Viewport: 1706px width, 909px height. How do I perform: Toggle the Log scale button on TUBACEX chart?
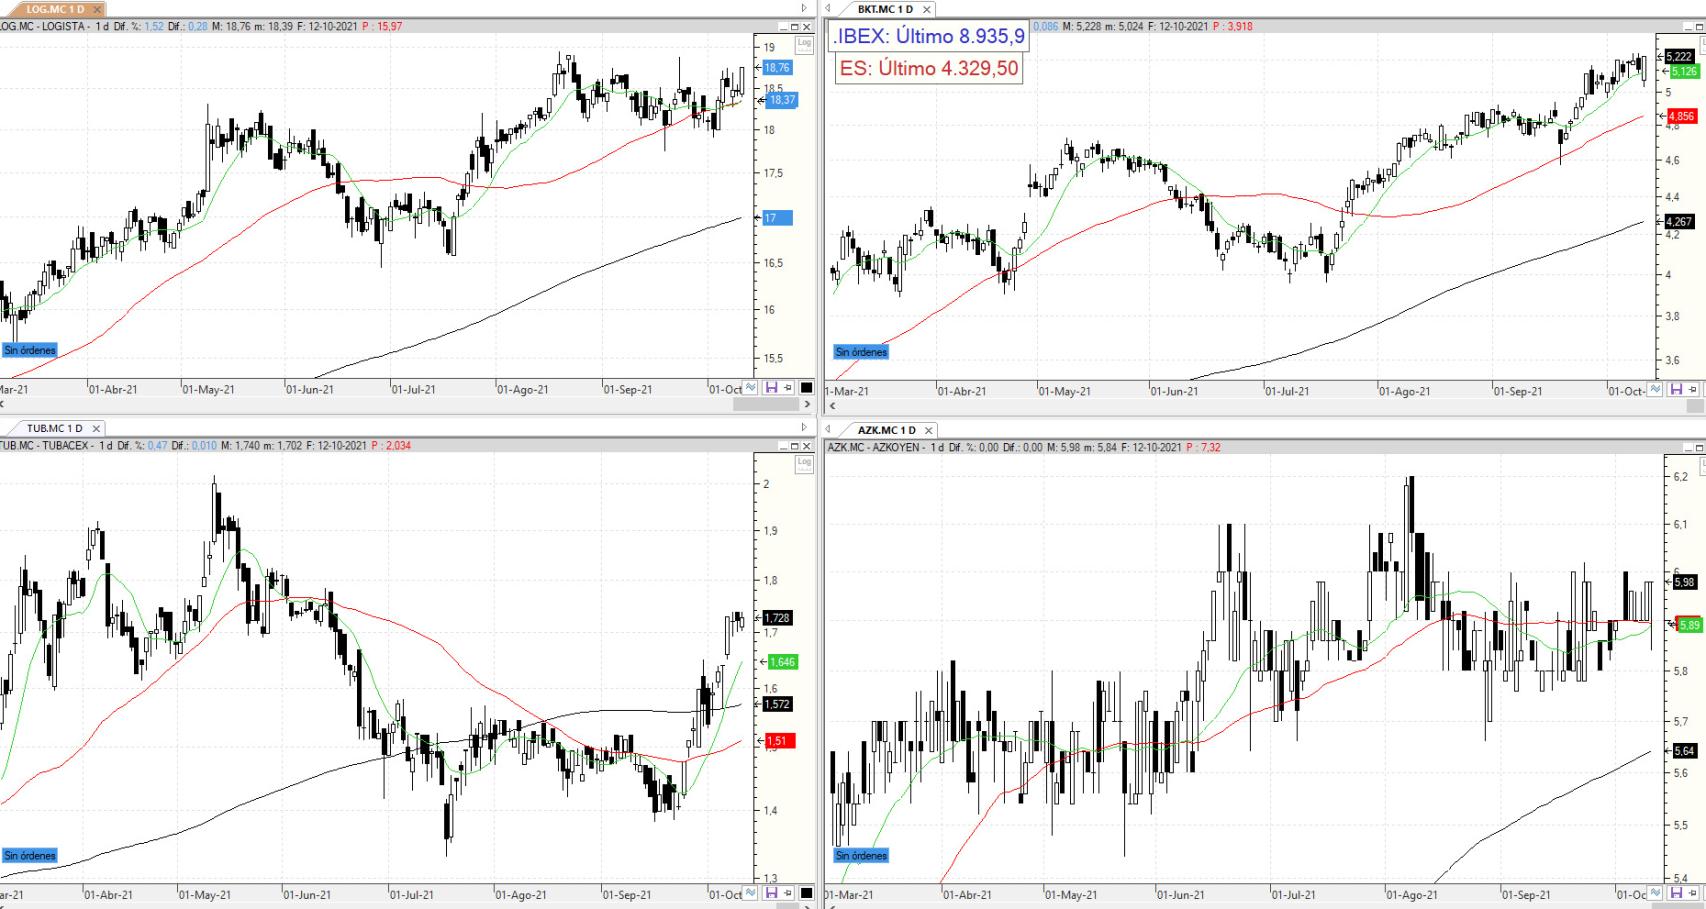pos(804,463)
